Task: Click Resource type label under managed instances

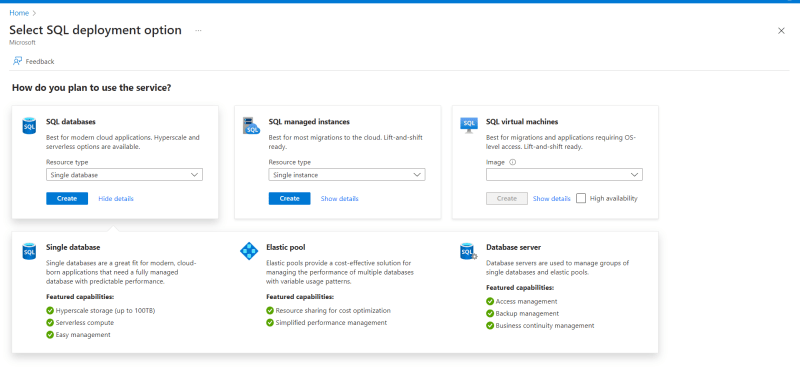Action: pos(289,162)
